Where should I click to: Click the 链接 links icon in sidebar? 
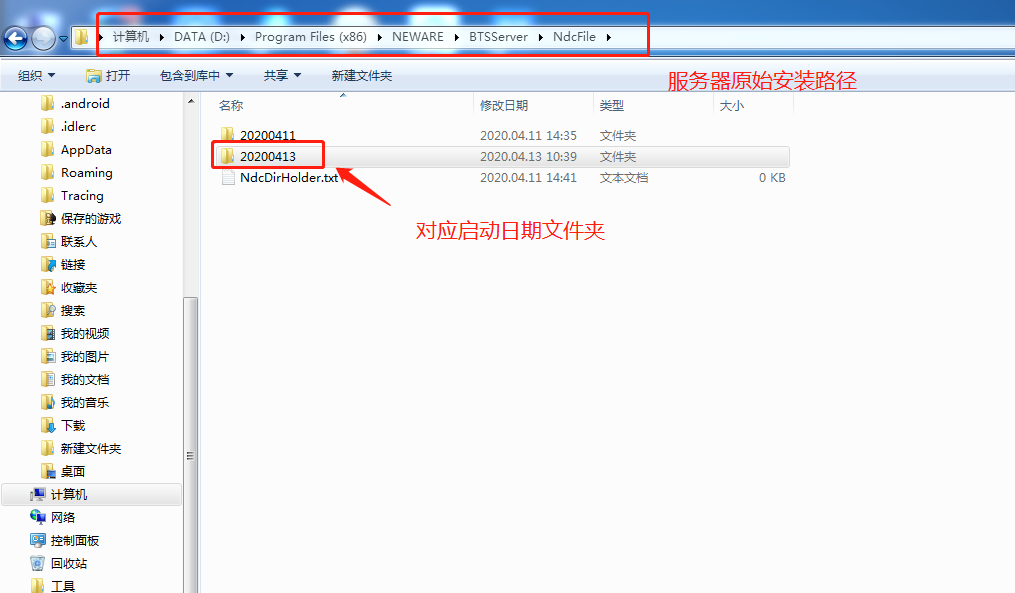click(x=47, y=264)
